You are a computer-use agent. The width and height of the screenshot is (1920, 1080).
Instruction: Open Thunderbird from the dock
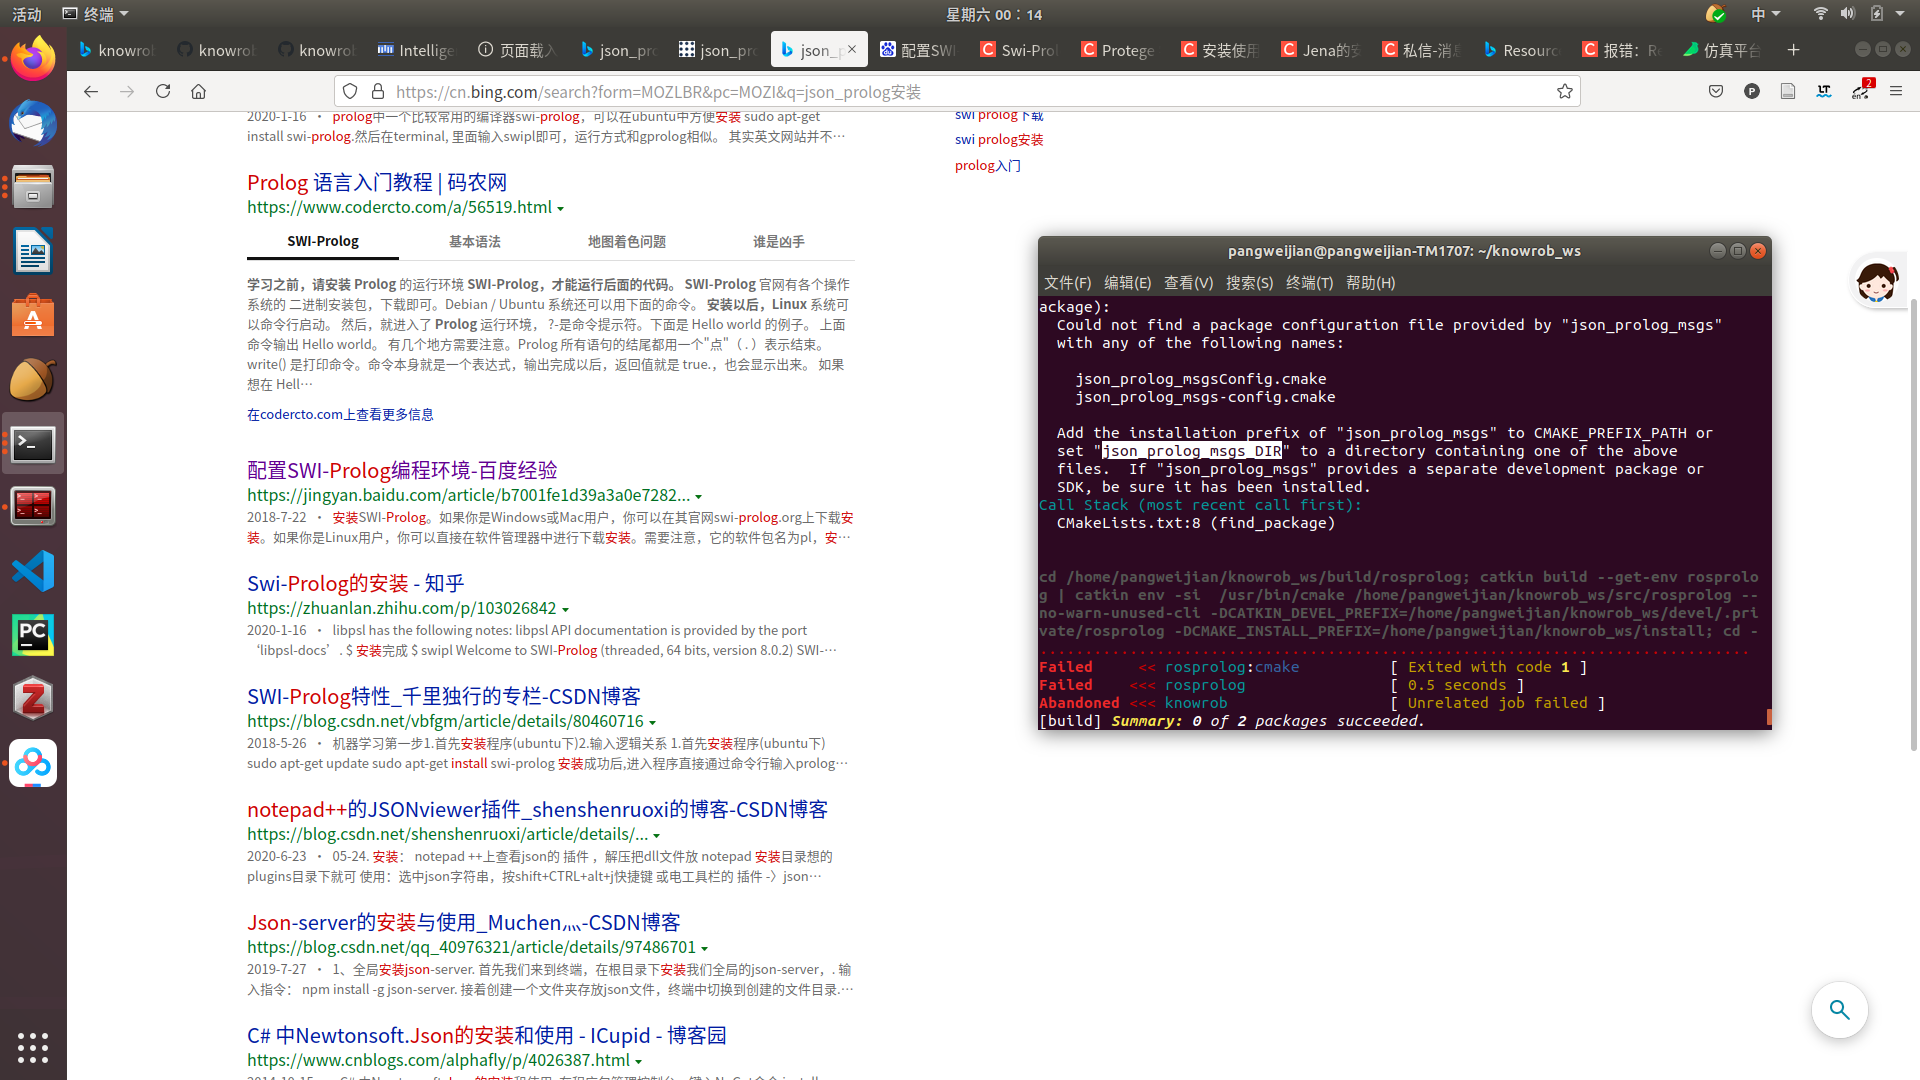[33, 124]
